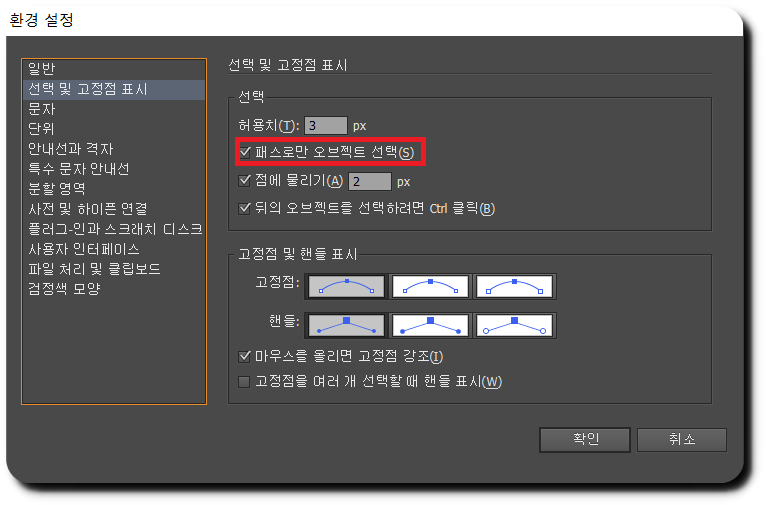The image size is (766, 505).
Task: Select the medium anchor point display style
Action: [430, 286]
